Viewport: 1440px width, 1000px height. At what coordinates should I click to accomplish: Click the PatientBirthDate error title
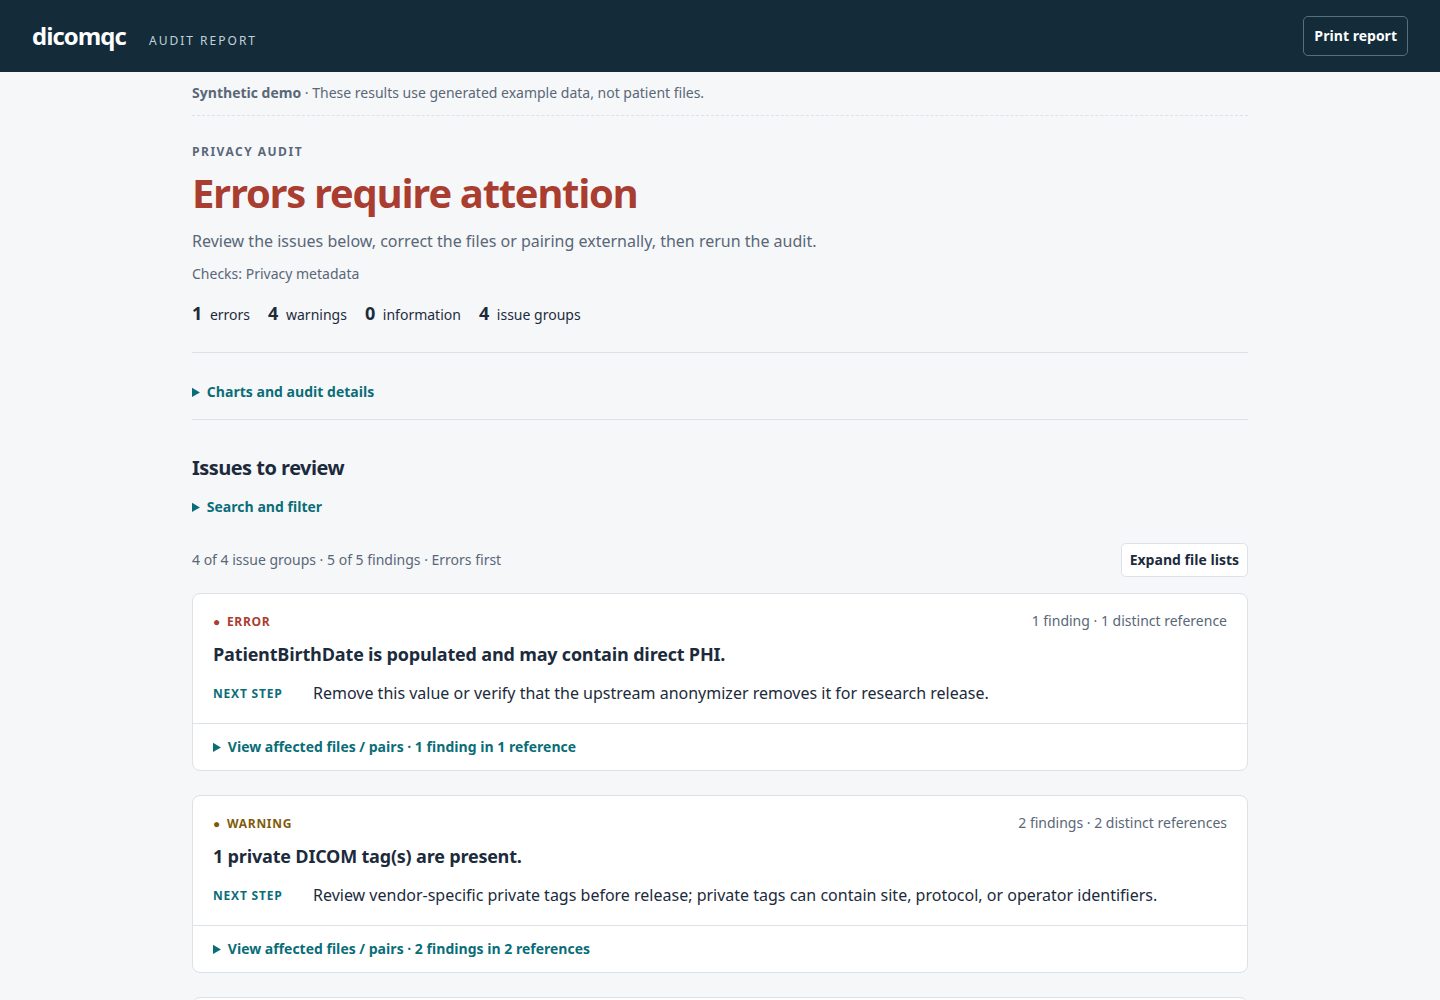tap(469, 655)
